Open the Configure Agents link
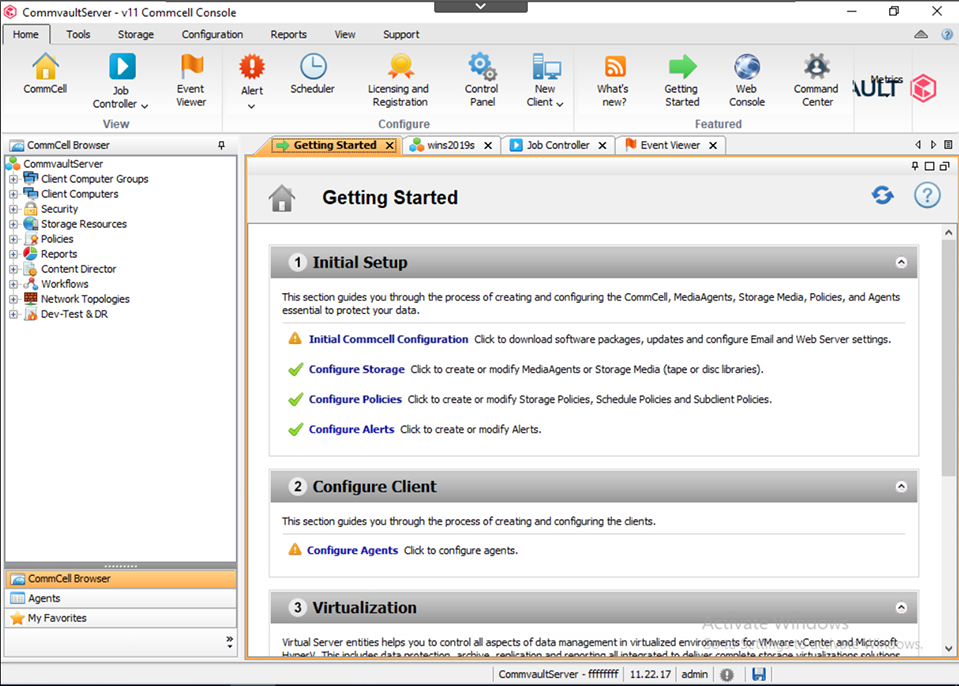Image resolution: width=959 pixels, height=686 pixels. click(352, 550)
